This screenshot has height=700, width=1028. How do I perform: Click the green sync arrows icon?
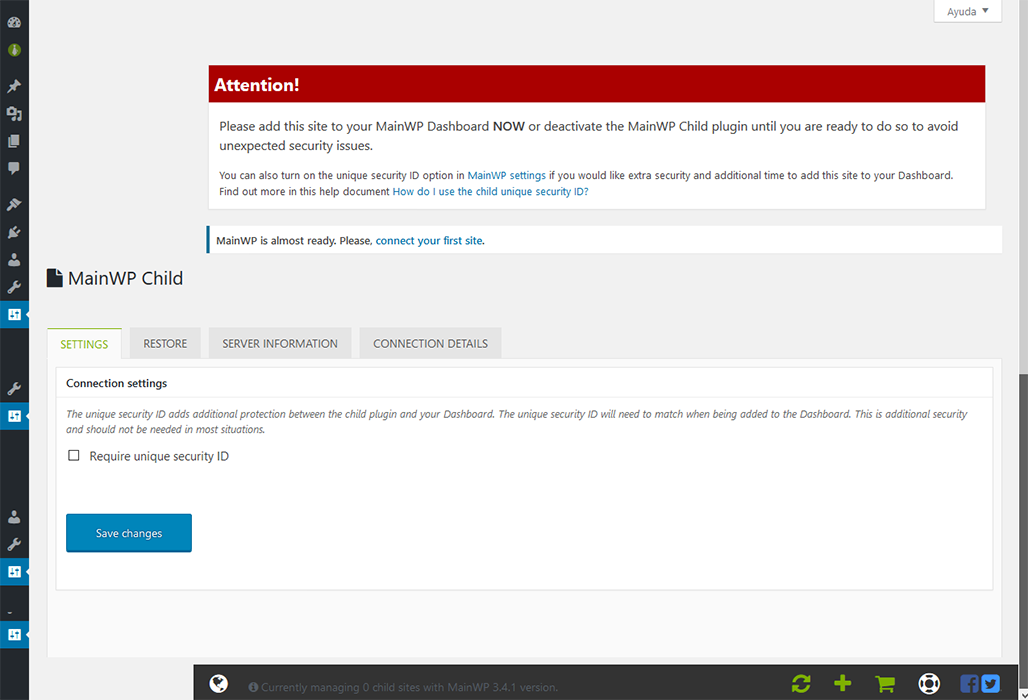pos(801,684)
